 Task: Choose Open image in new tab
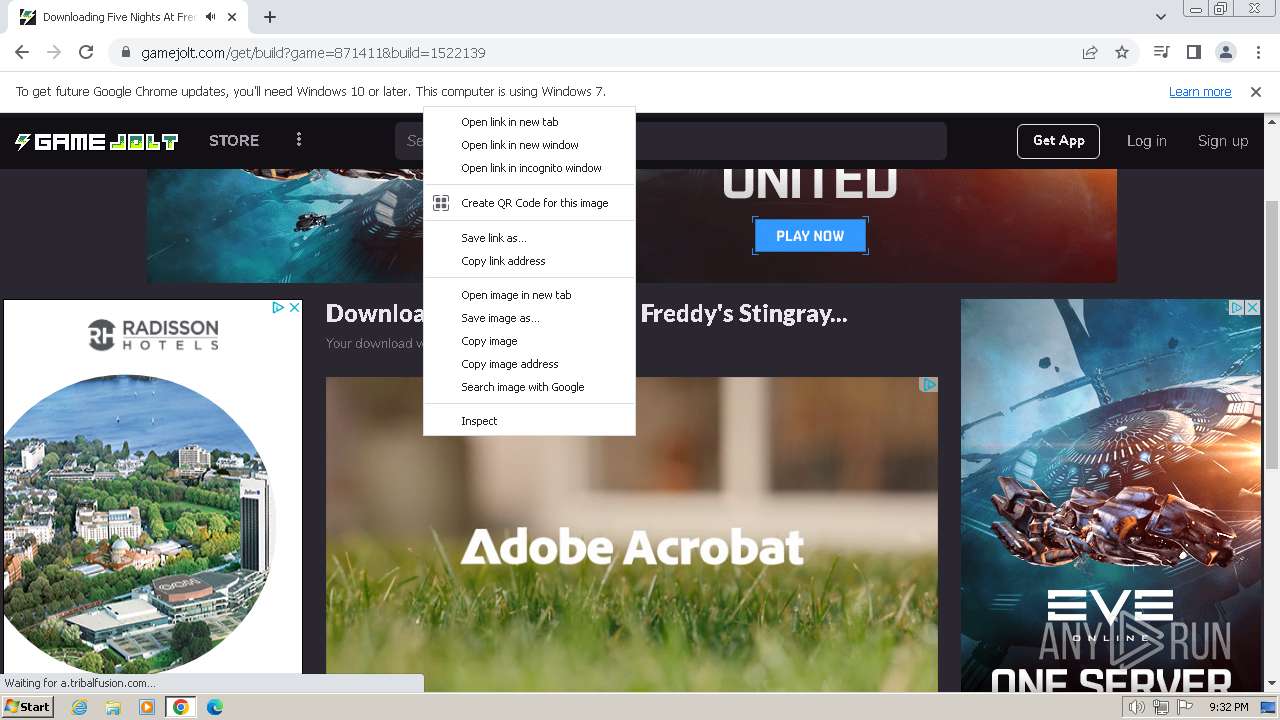(529, 295)
